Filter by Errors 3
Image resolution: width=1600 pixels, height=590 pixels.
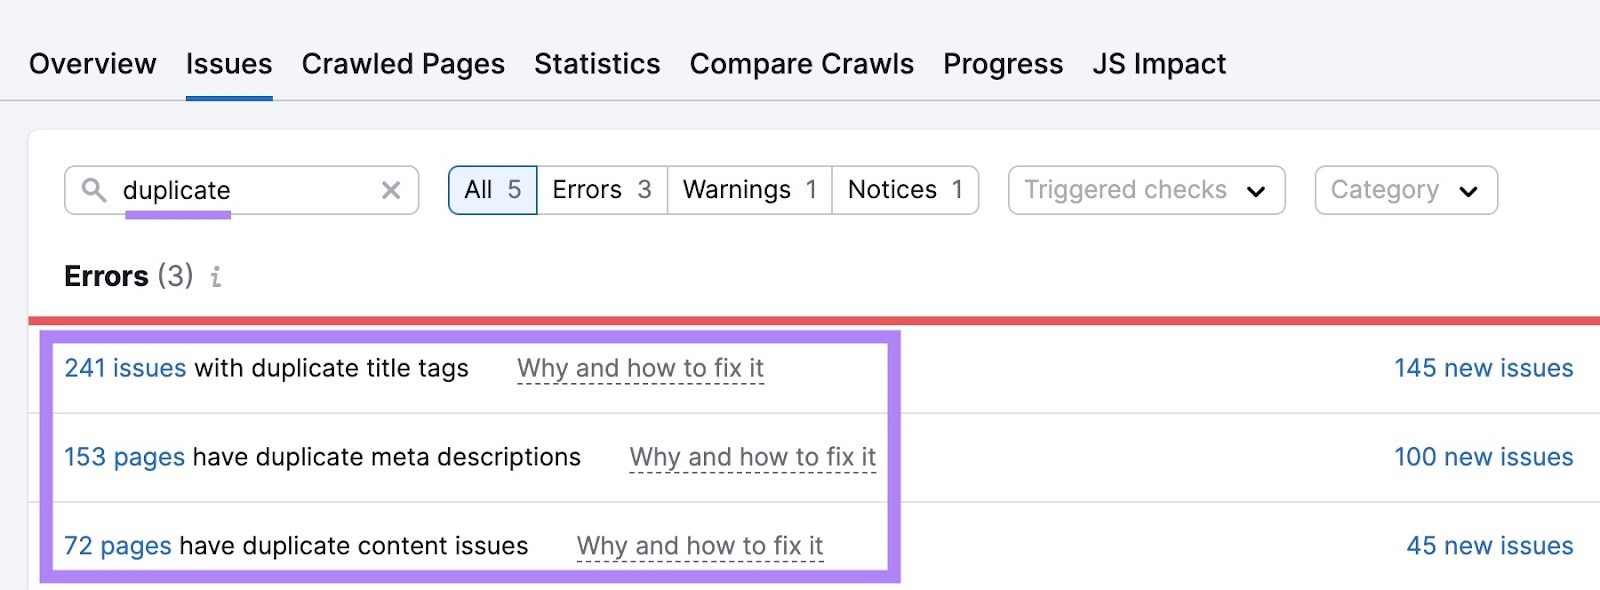pos(602,190)
